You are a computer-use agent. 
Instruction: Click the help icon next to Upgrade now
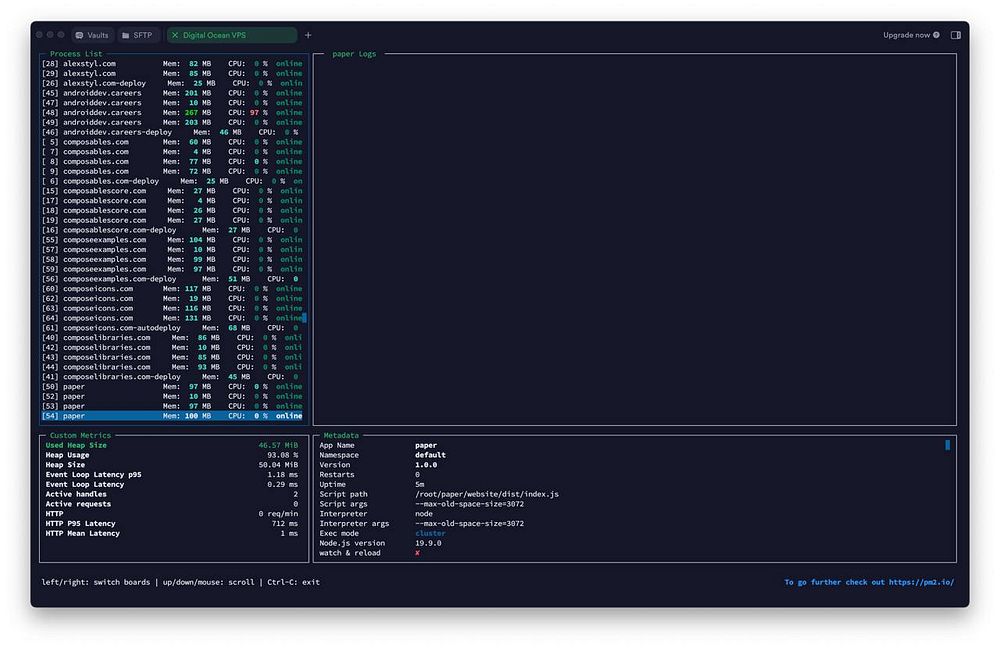[x=936, y=35]
